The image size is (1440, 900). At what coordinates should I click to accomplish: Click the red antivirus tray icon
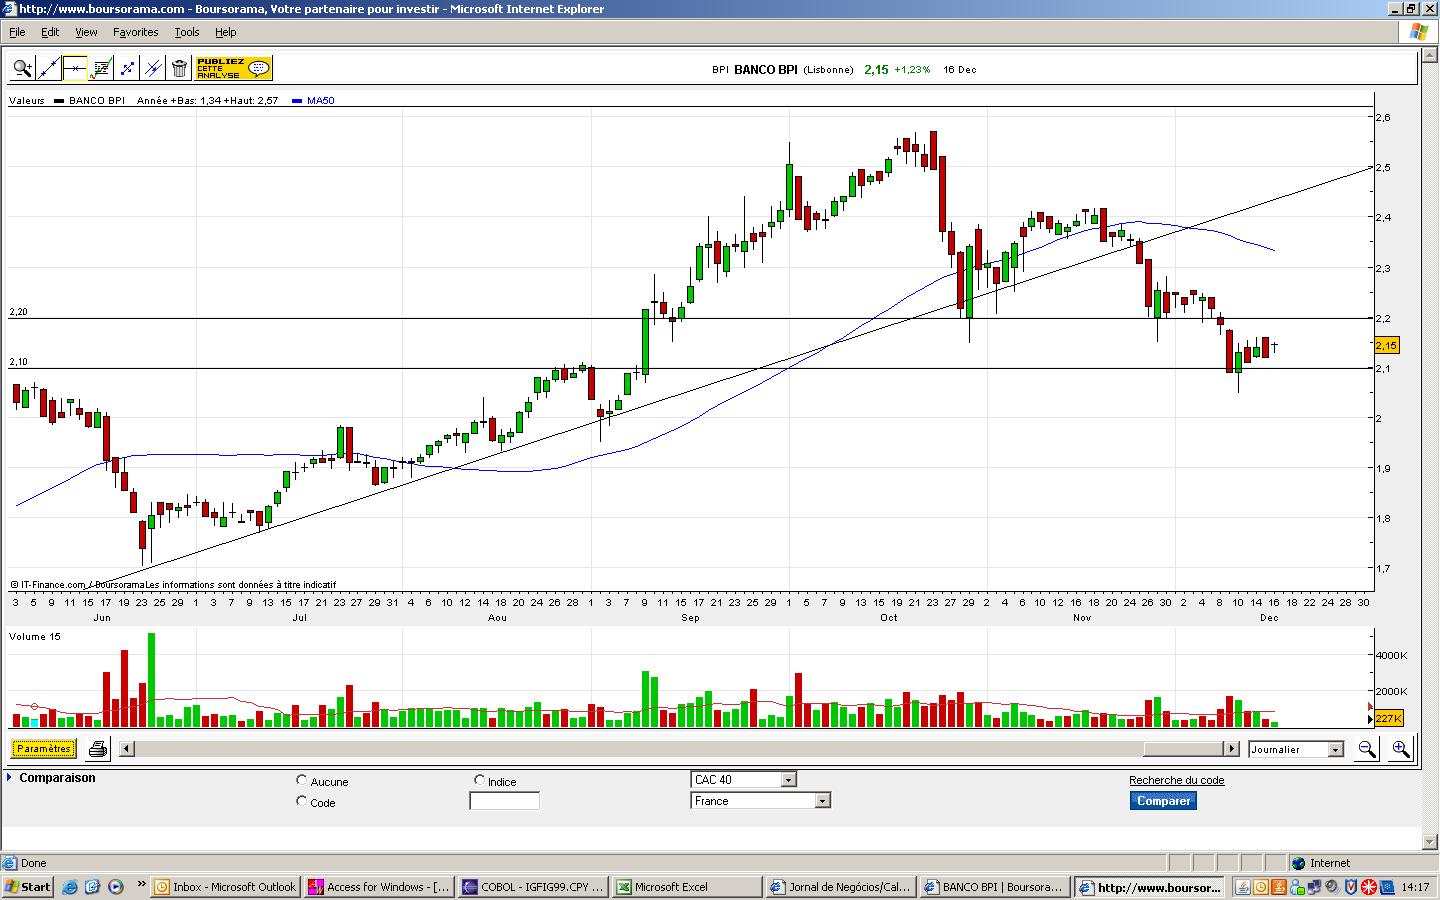(x=1369, y=886)
